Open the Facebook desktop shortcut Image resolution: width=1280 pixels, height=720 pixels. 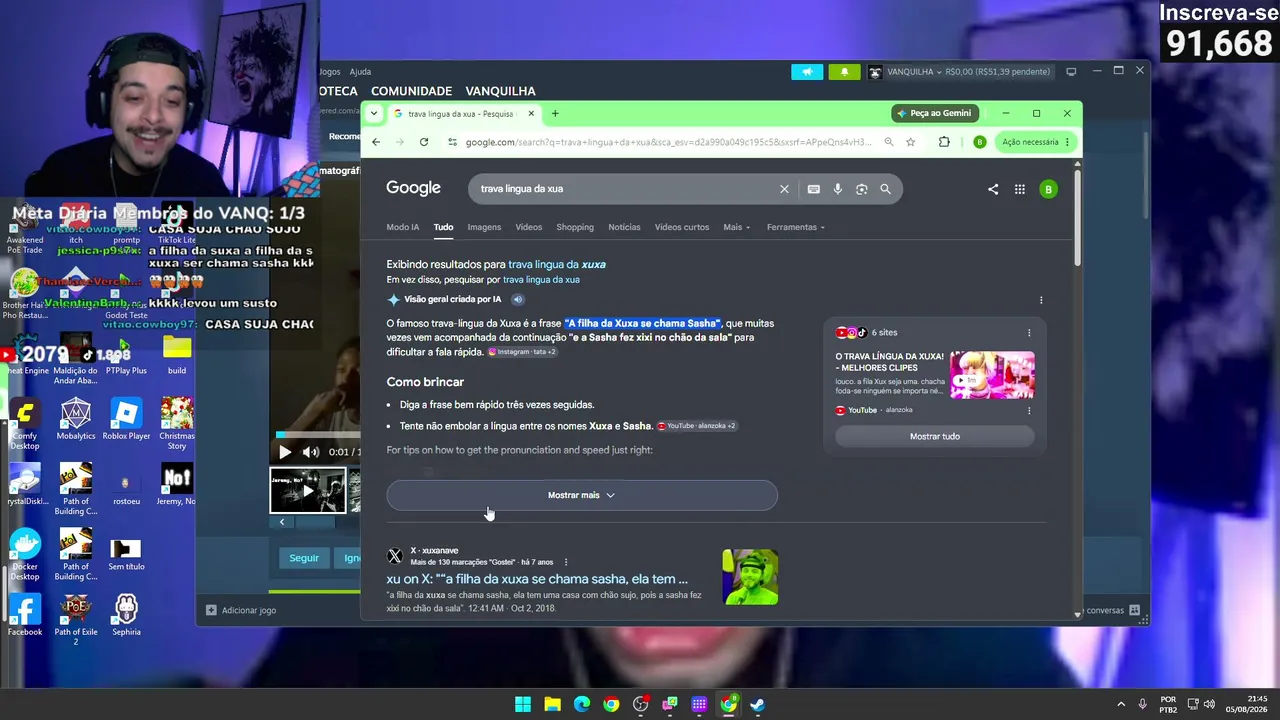[25, 615]
